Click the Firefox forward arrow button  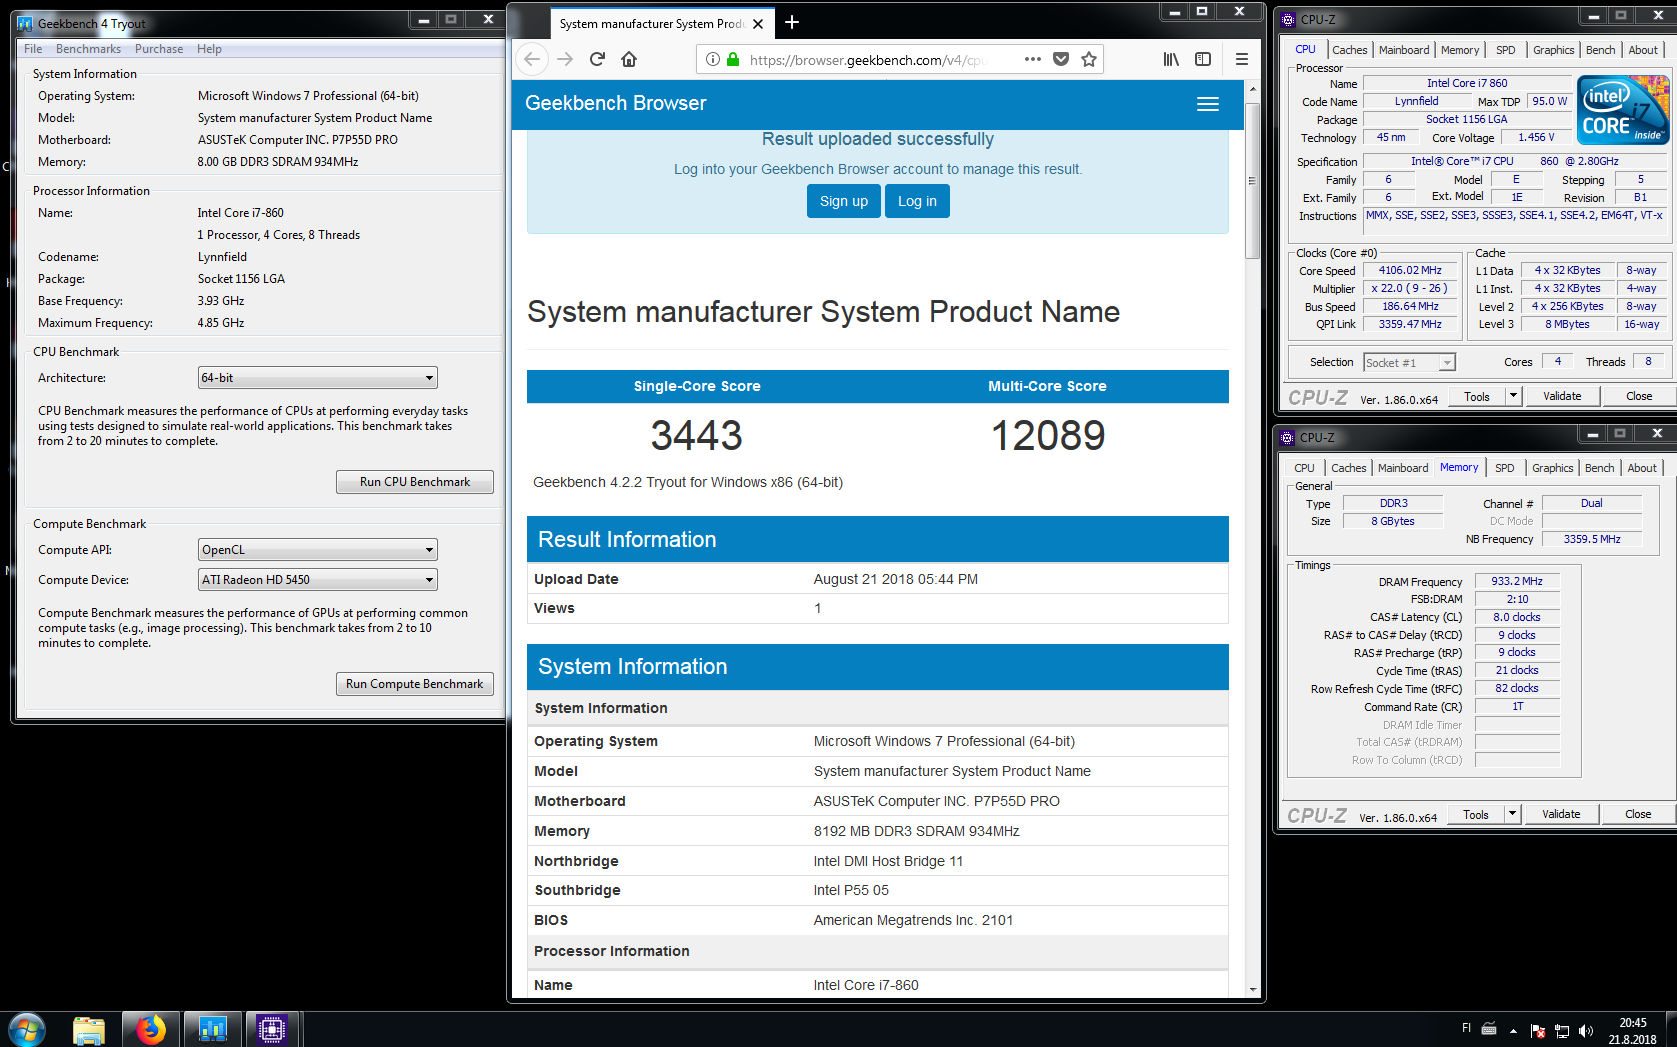(x=565, y=59)
